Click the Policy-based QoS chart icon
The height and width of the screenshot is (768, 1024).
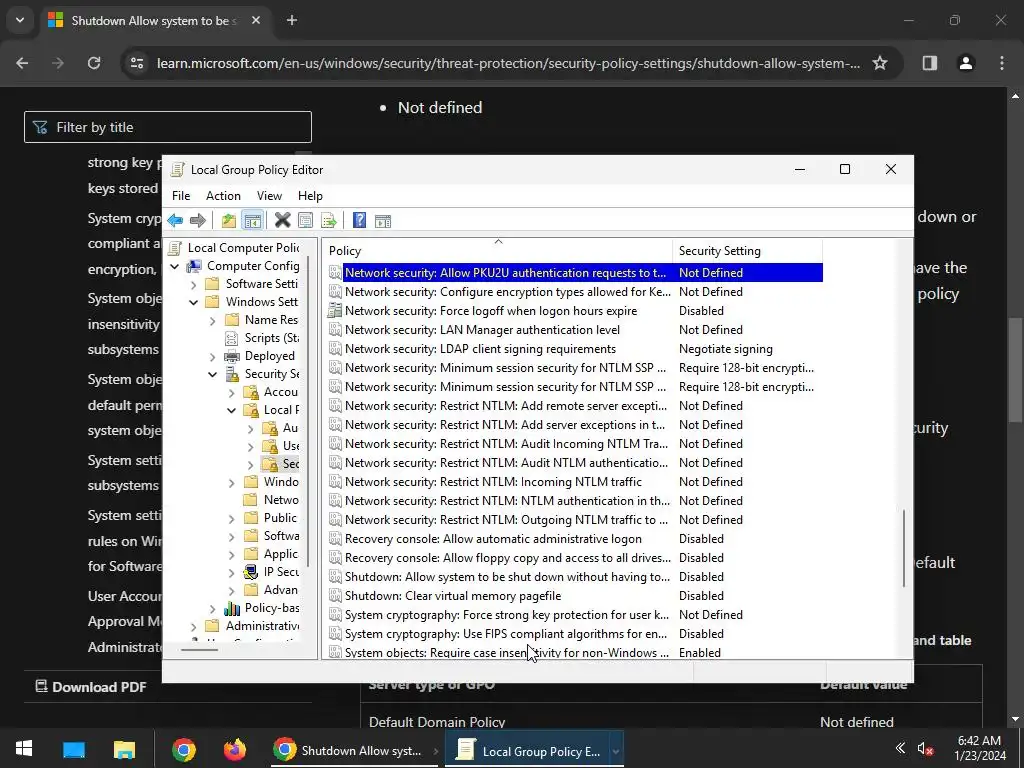click(x=231, y=608)
